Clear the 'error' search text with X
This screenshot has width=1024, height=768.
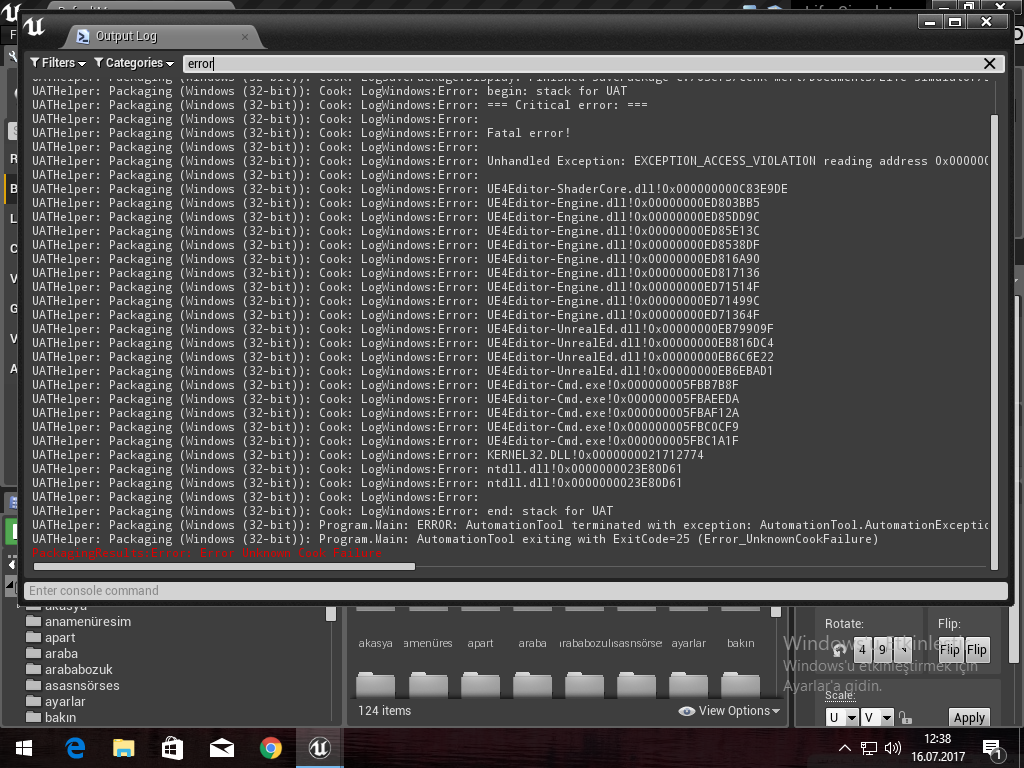(989, 63)
